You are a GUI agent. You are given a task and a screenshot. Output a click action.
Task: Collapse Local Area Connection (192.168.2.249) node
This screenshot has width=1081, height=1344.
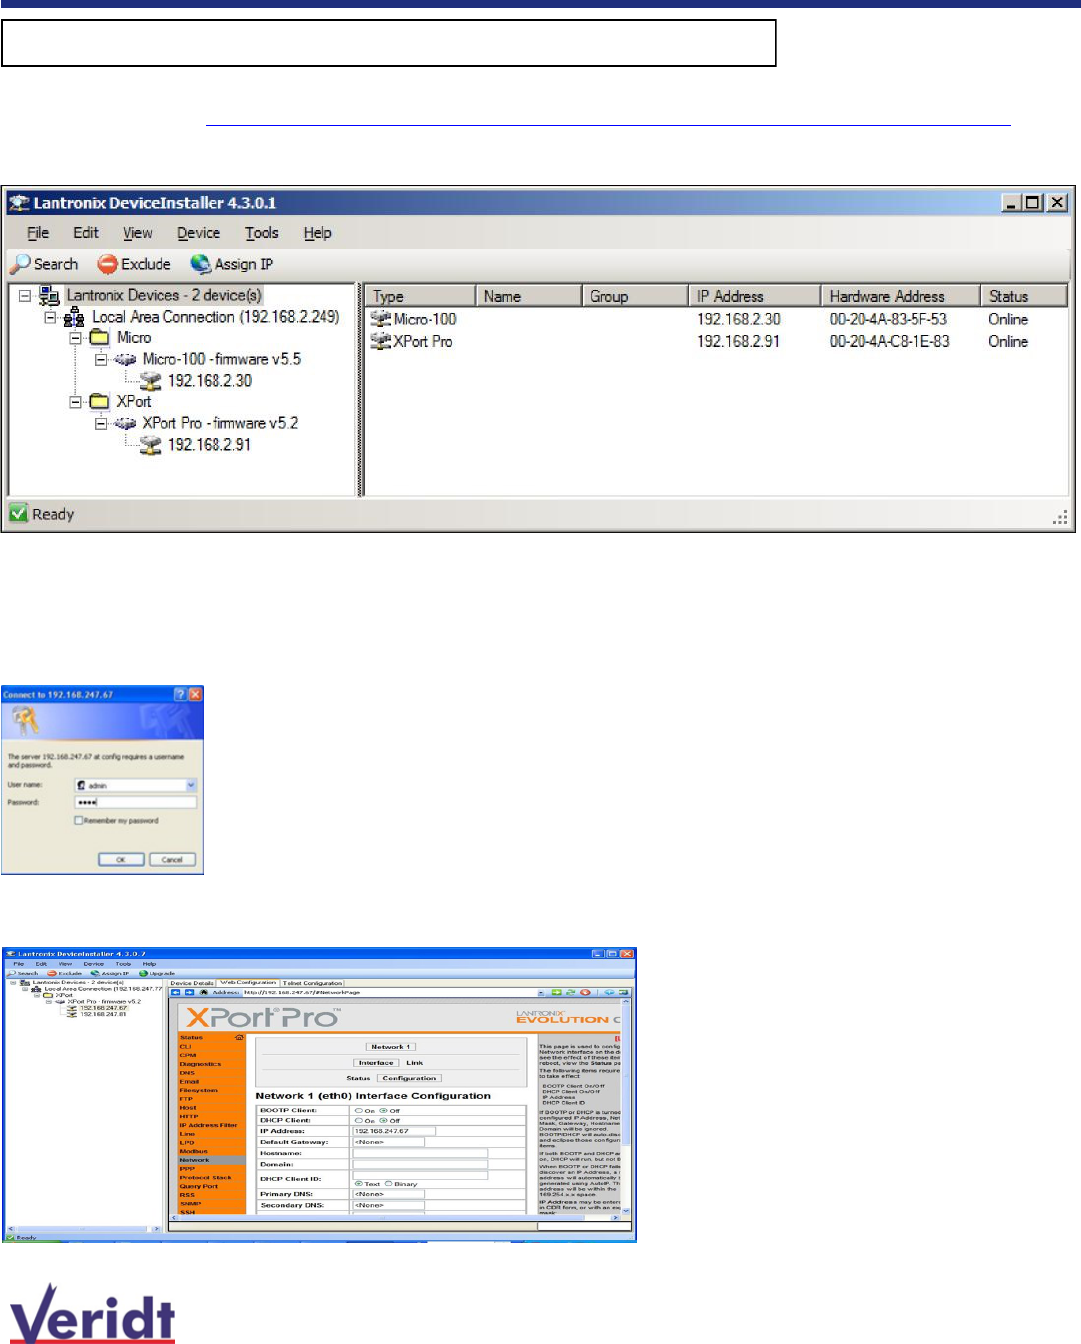[50, 317]
